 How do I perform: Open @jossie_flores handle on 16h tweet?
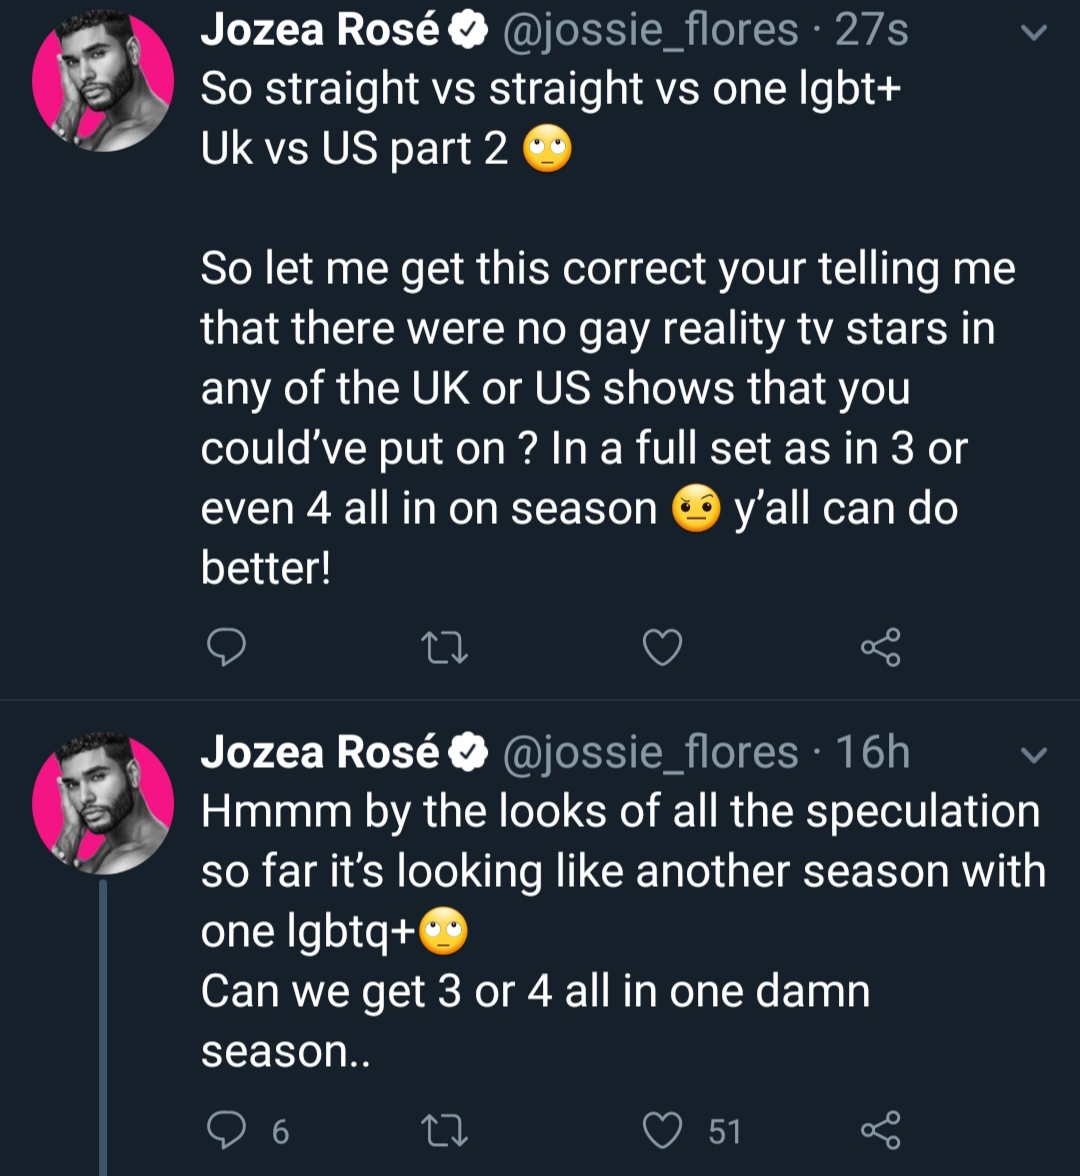tap(650, 754)
